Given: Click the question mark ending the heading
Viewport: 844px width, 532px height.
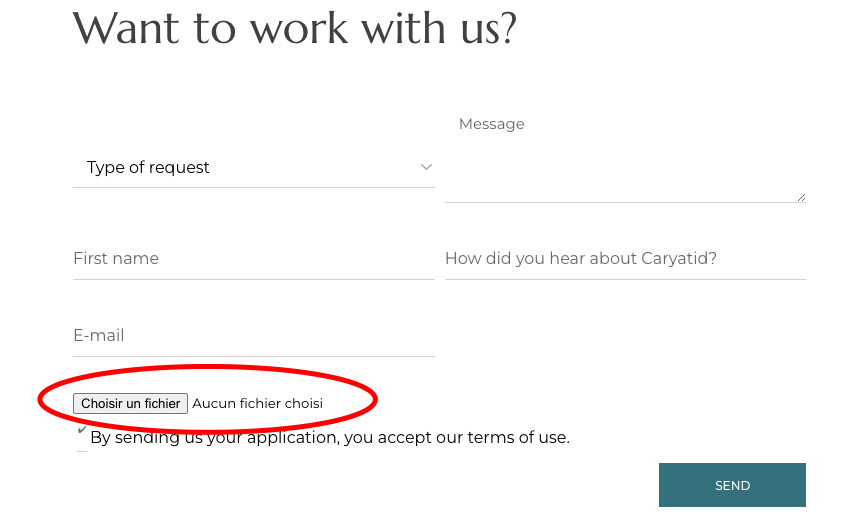Looking at the screenshot, I should (x=508, y=28).
